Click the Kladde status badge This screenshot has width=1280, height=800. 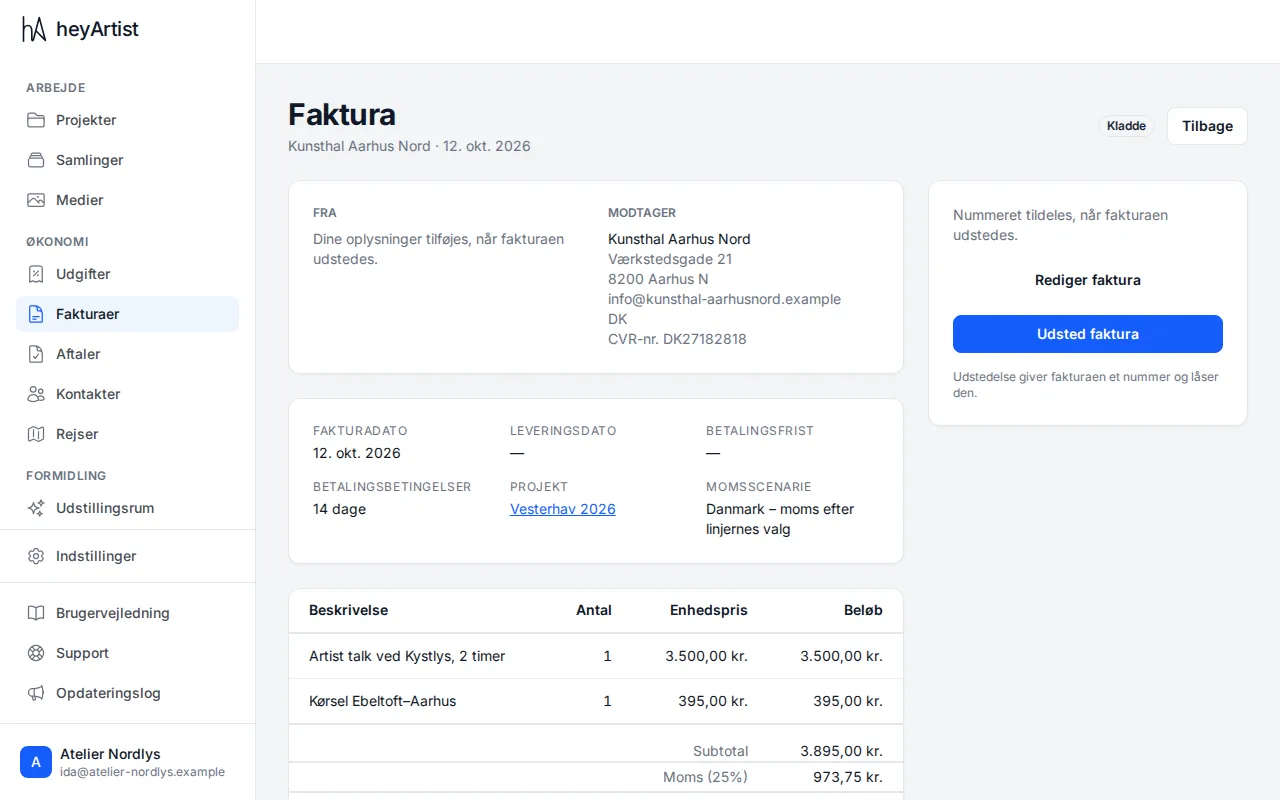click(x=1126, y=126)
